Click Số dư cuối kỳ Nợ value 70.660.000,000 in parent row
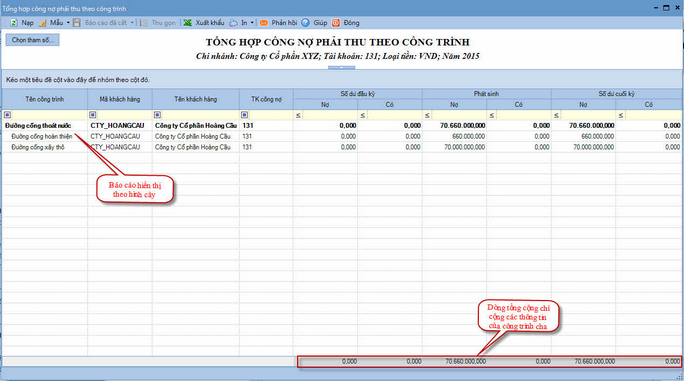The height and width of the screenshot is (381, 684). pyautogui.click(x=592, y=126)
